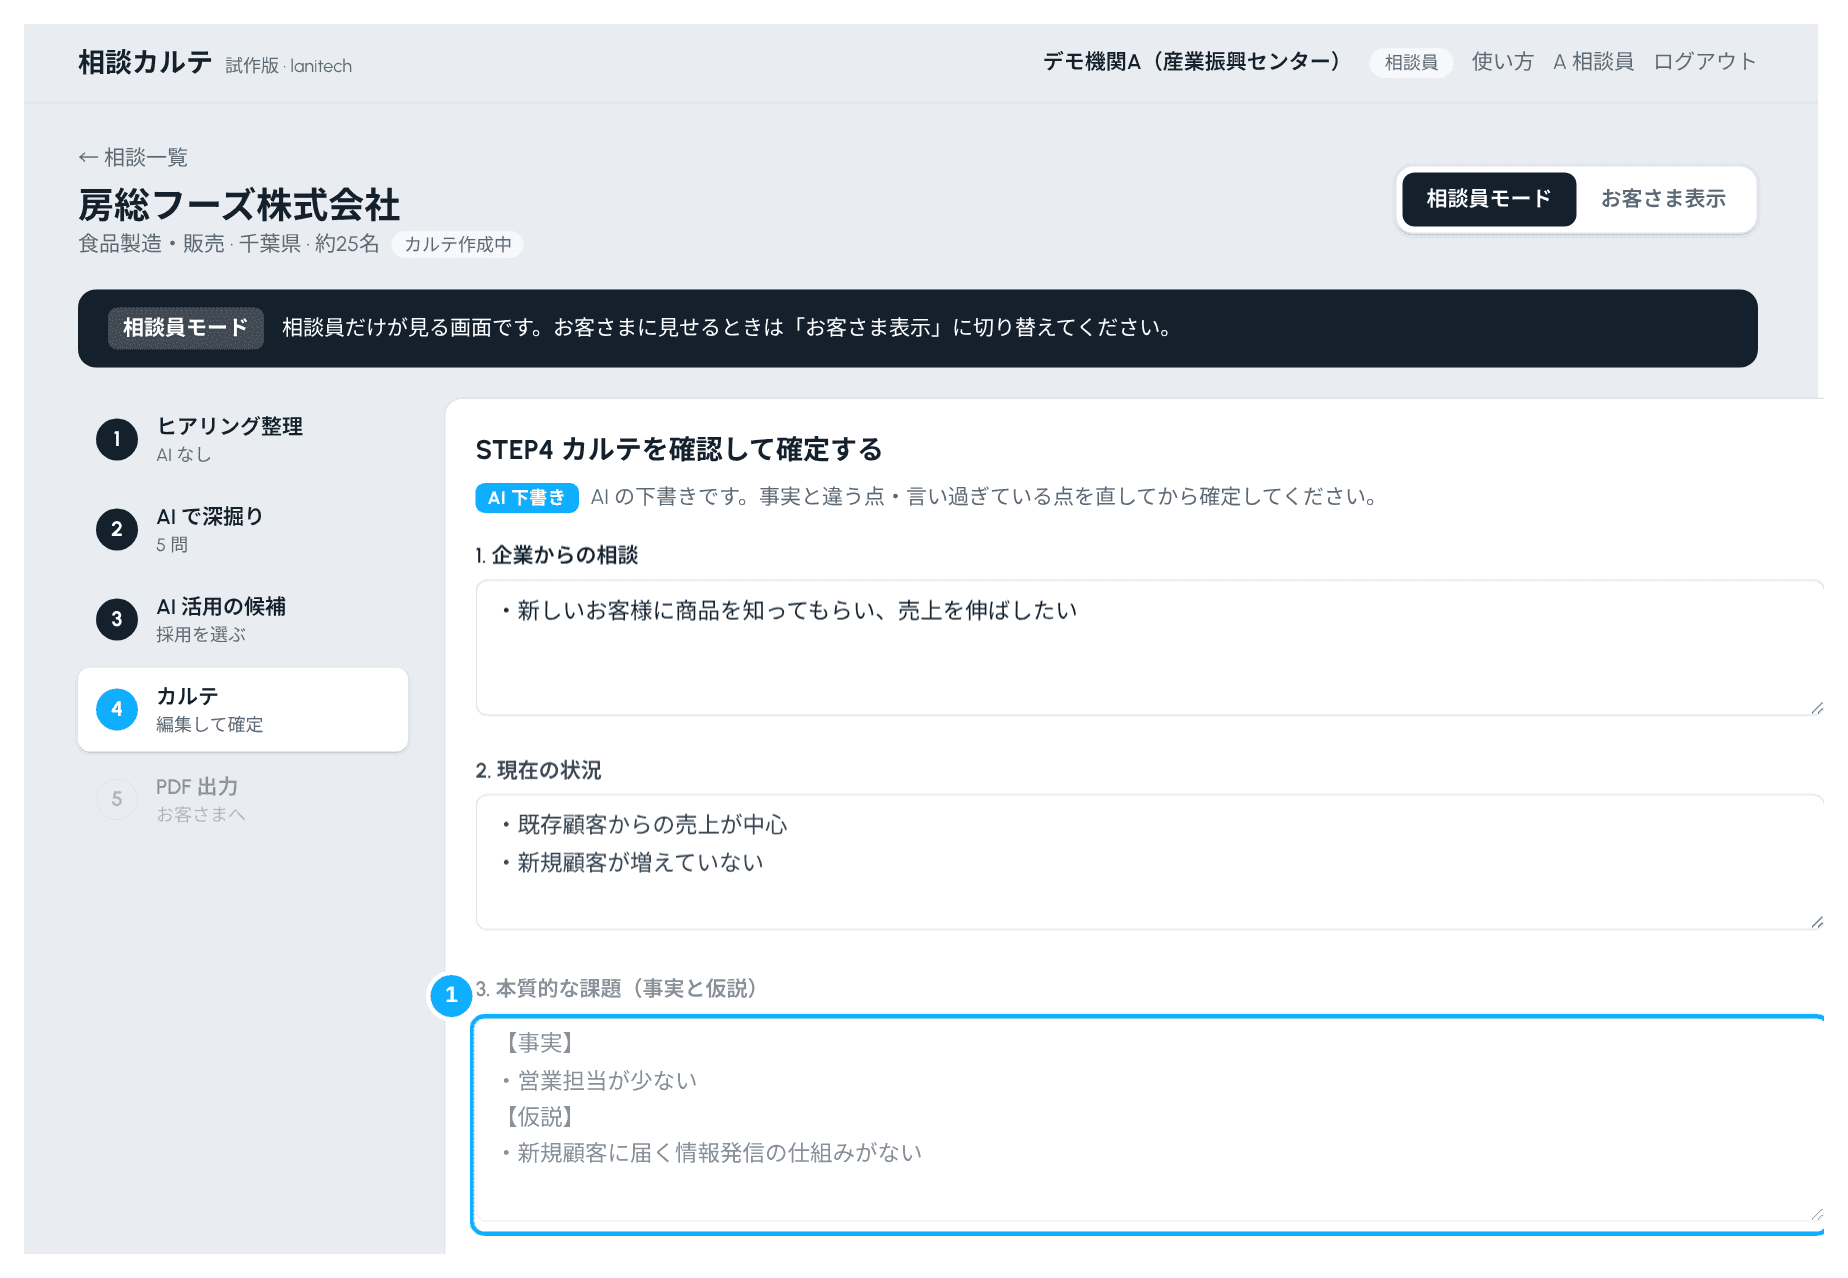Image resolution: width=1848 pixels, height=1278 pixels.
Task: Click the 食品製造・販売 · 千葉県 · 約25名 subtitle
Action: tap(229, 244)
